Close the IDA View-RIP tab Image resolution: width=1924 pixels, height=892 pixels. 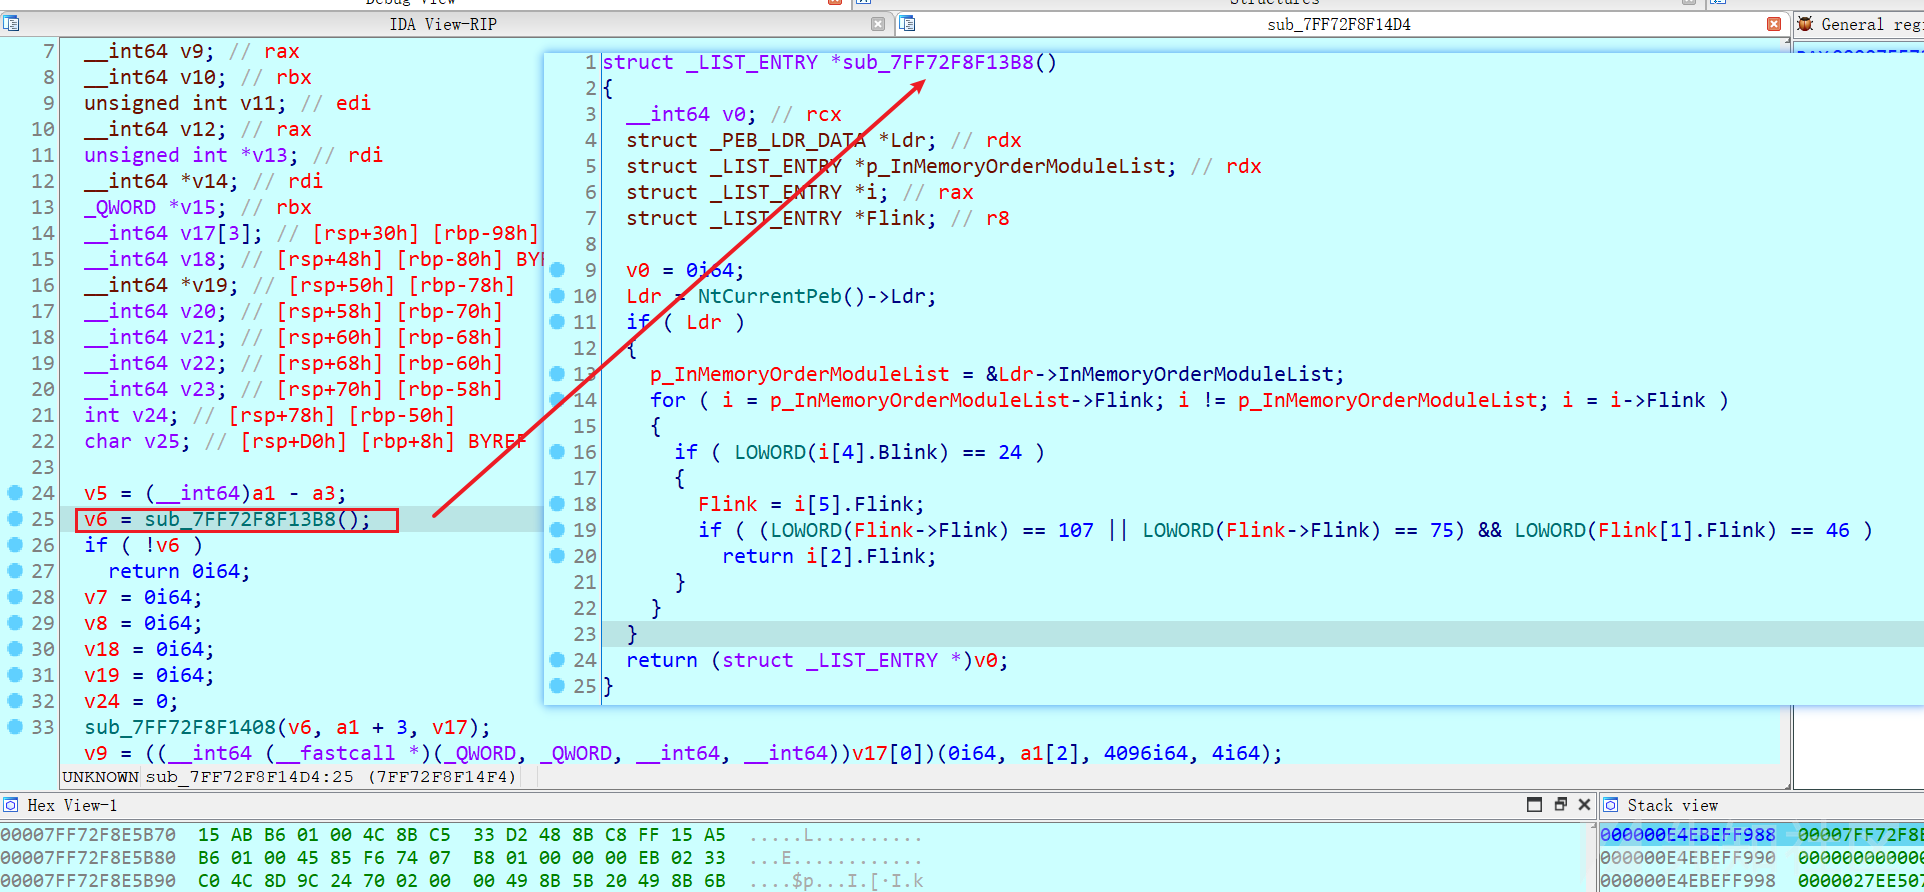point(877,24)
